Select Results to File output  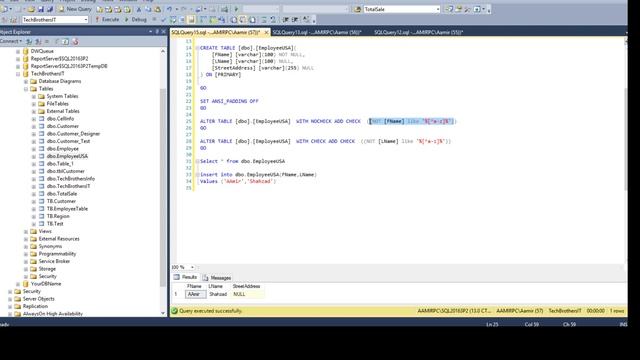pos(252,20)
